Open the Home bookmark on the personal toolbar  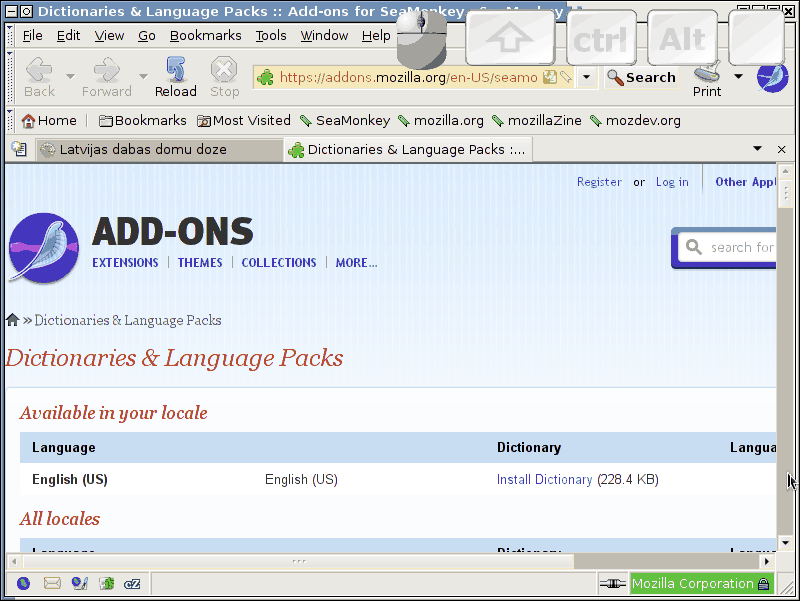coord(49,120)
